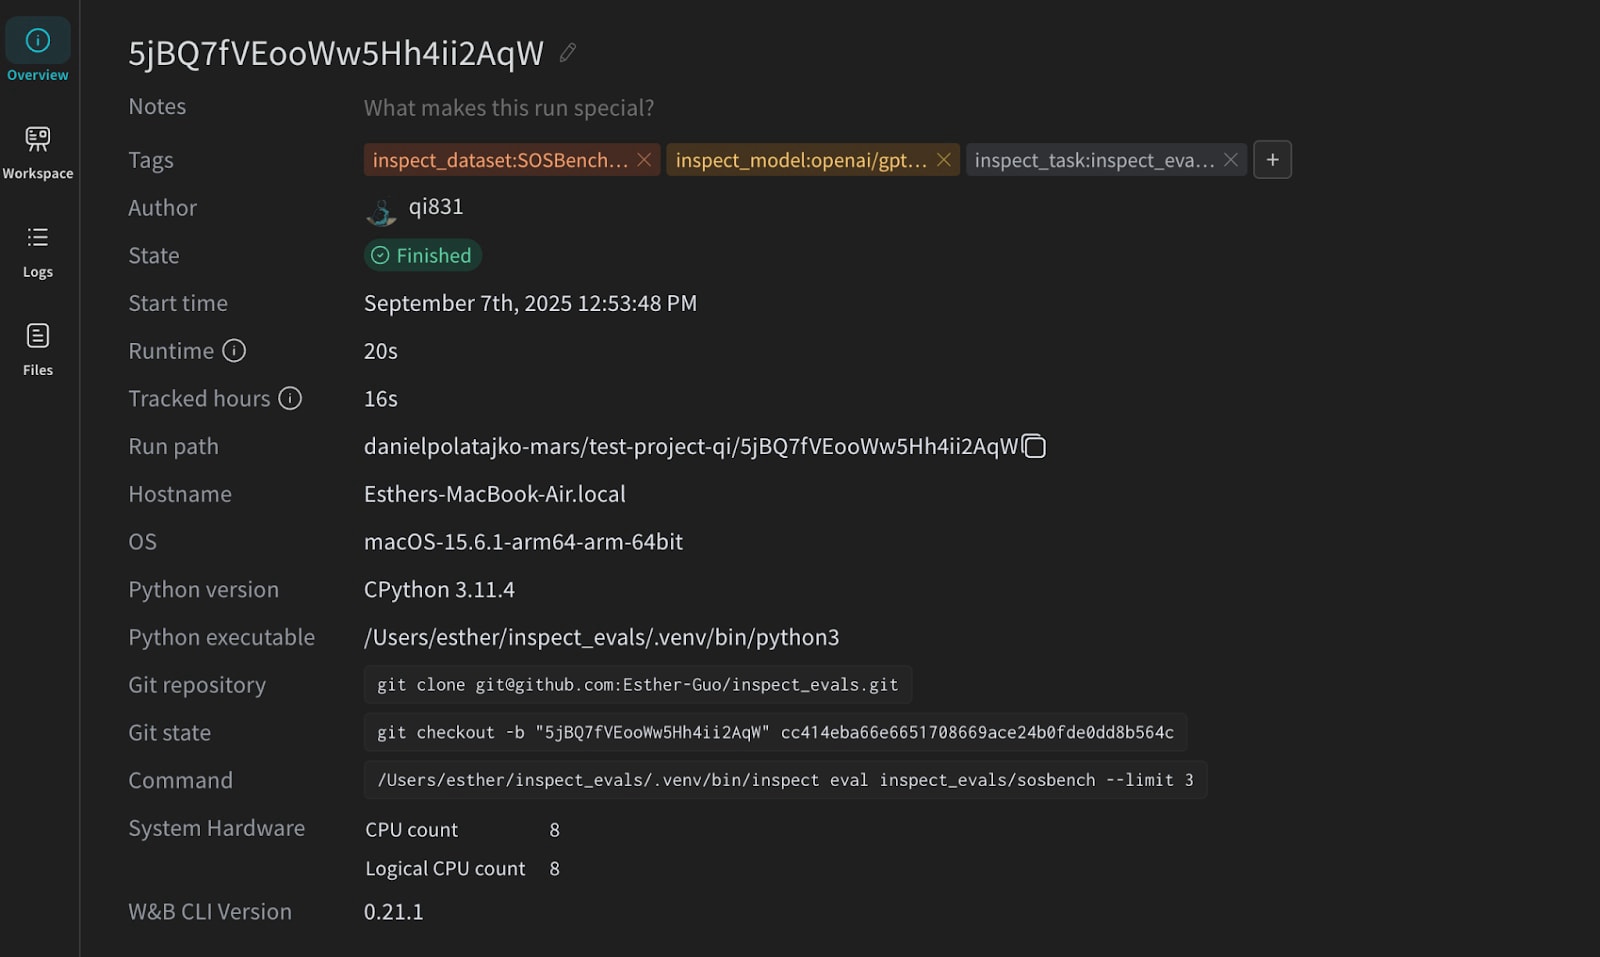Open the Files sidebar tab
Viewport: 1600px width, 957px height.
[x=38, y=349]
